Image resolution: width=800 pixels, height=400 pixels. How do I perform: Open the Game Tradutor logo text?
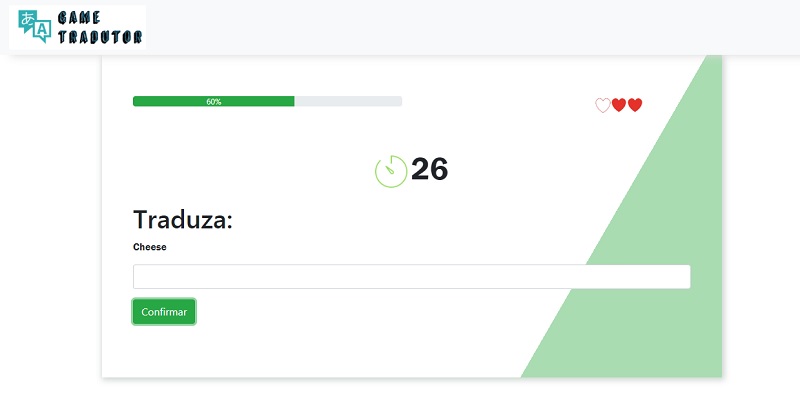tap(100, 28)
